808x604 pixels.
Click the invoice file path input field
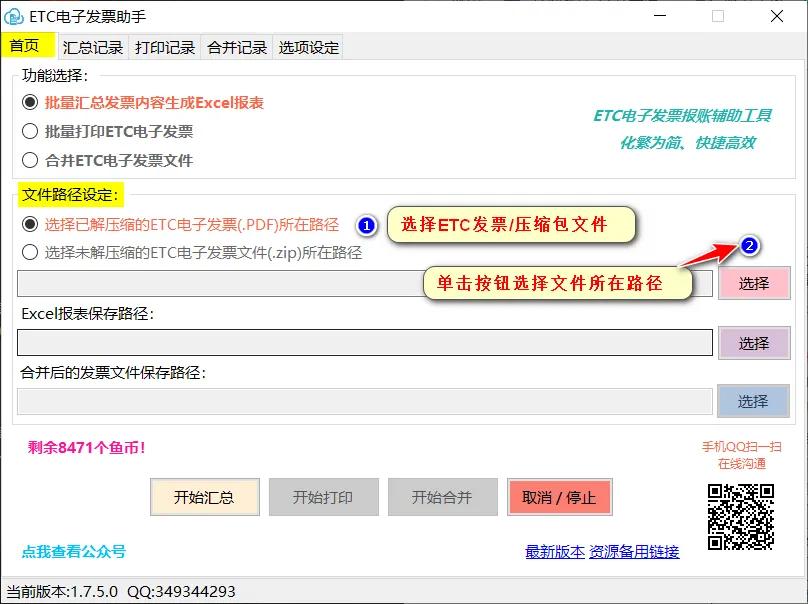click(365, 283)
